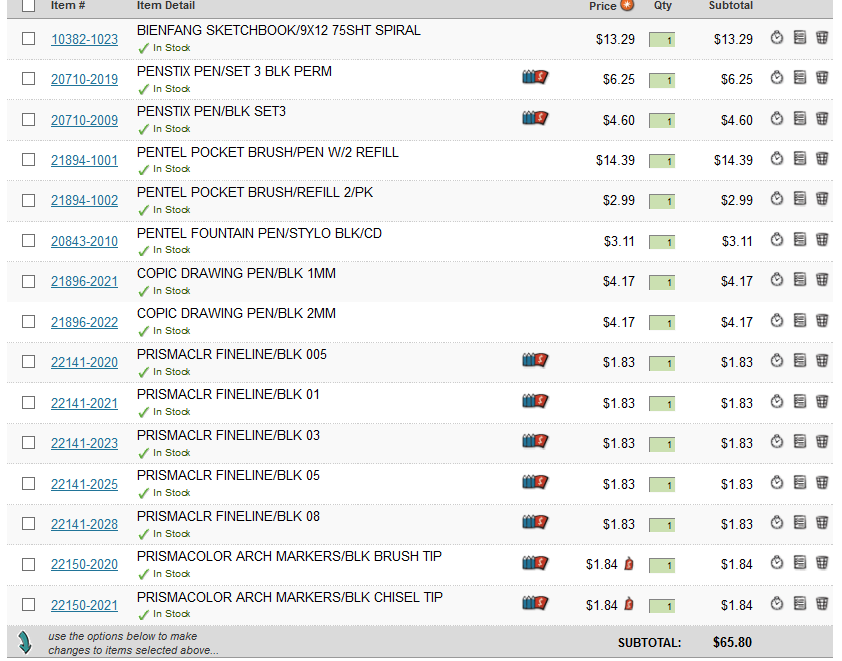Viewport: 842px width, 661px height.
Task: Check the box for item 21896-2022
Action: pyautogui.click(x=28, y=322)
